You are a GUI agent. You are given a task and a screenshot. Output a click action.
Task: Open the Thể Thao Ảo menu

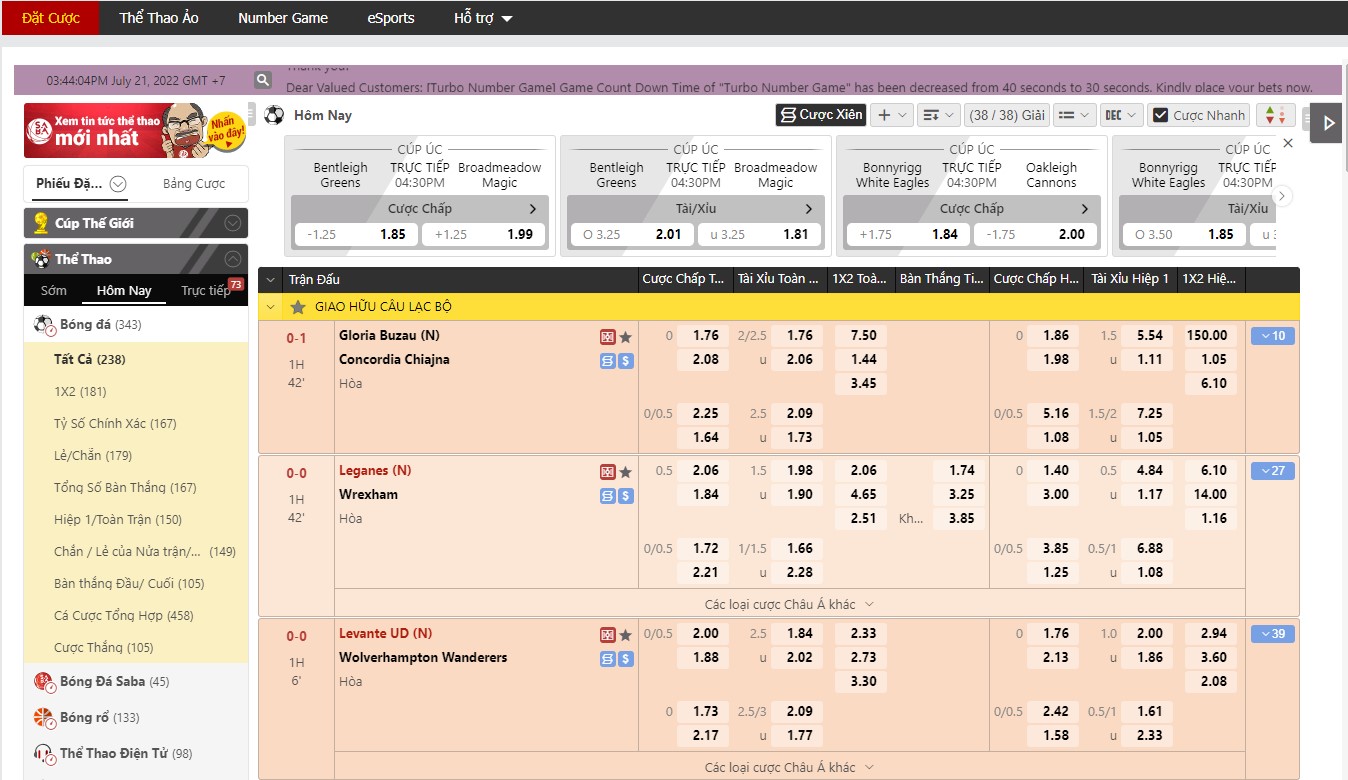159,18
